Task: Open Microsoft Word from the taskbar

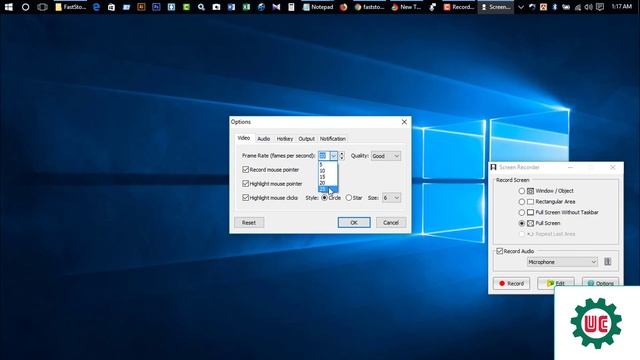Action: pos(231,7)
